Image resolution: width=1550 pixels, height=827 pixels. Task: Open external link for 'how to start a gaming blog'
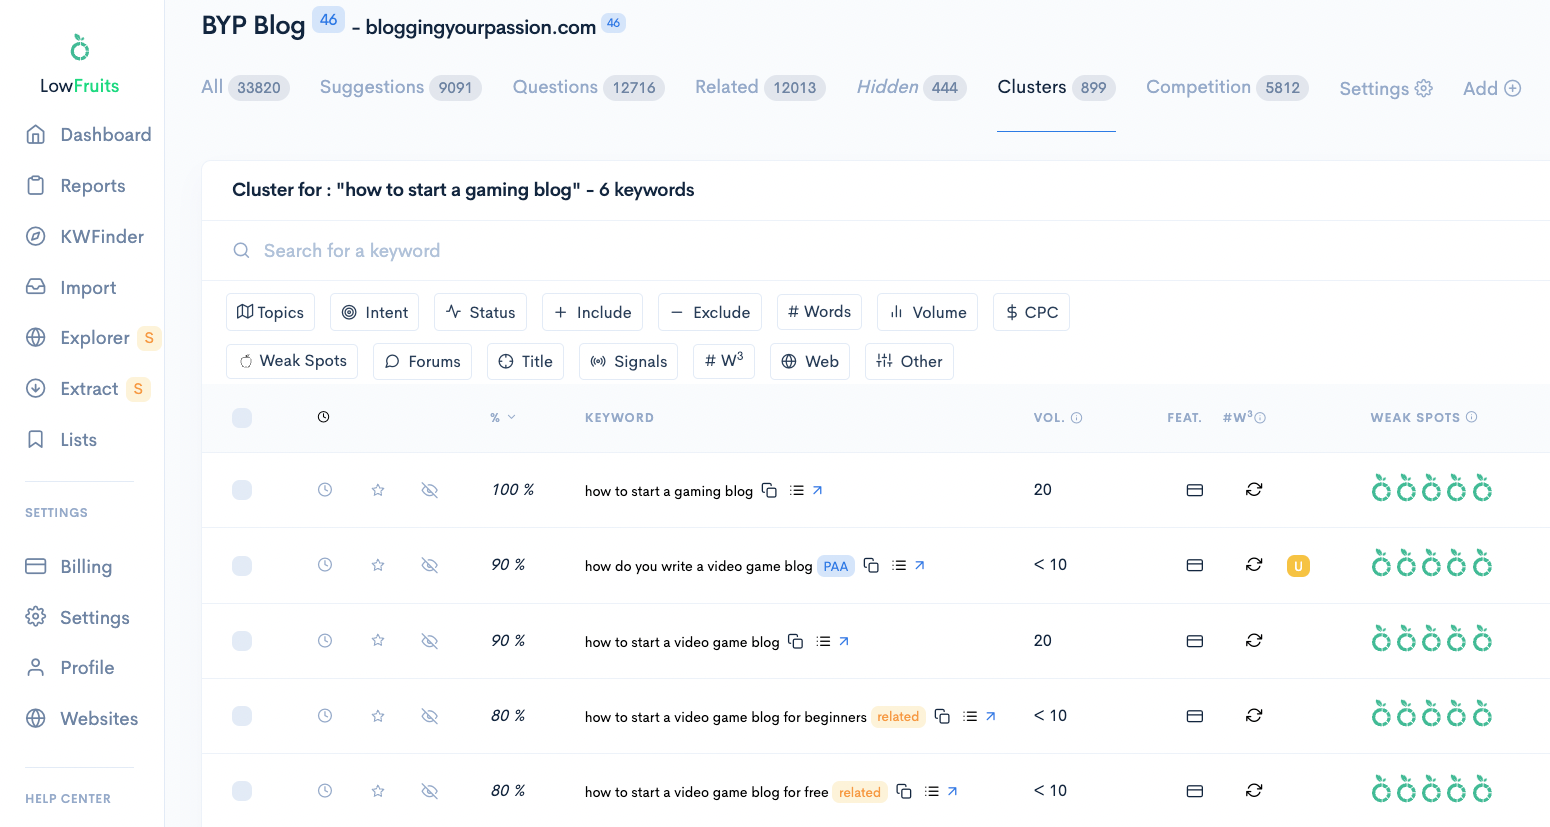[x=817, y=490]
